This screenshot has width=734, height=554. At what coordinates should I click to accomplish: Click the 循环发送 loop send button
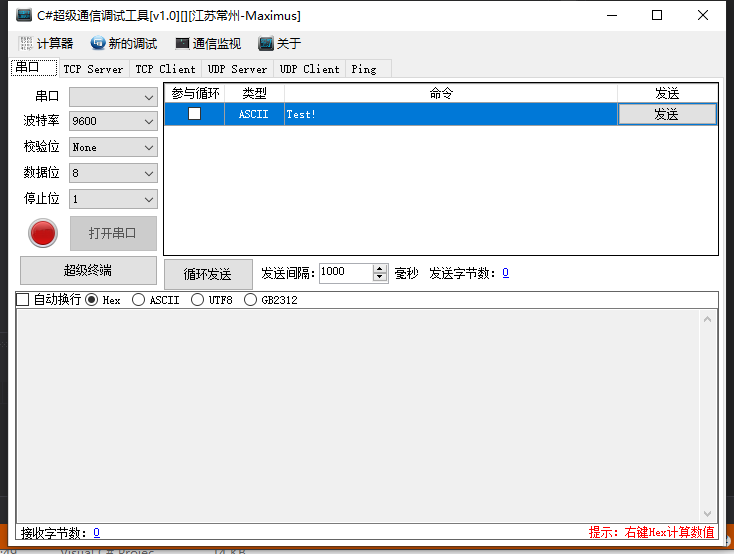208,274
